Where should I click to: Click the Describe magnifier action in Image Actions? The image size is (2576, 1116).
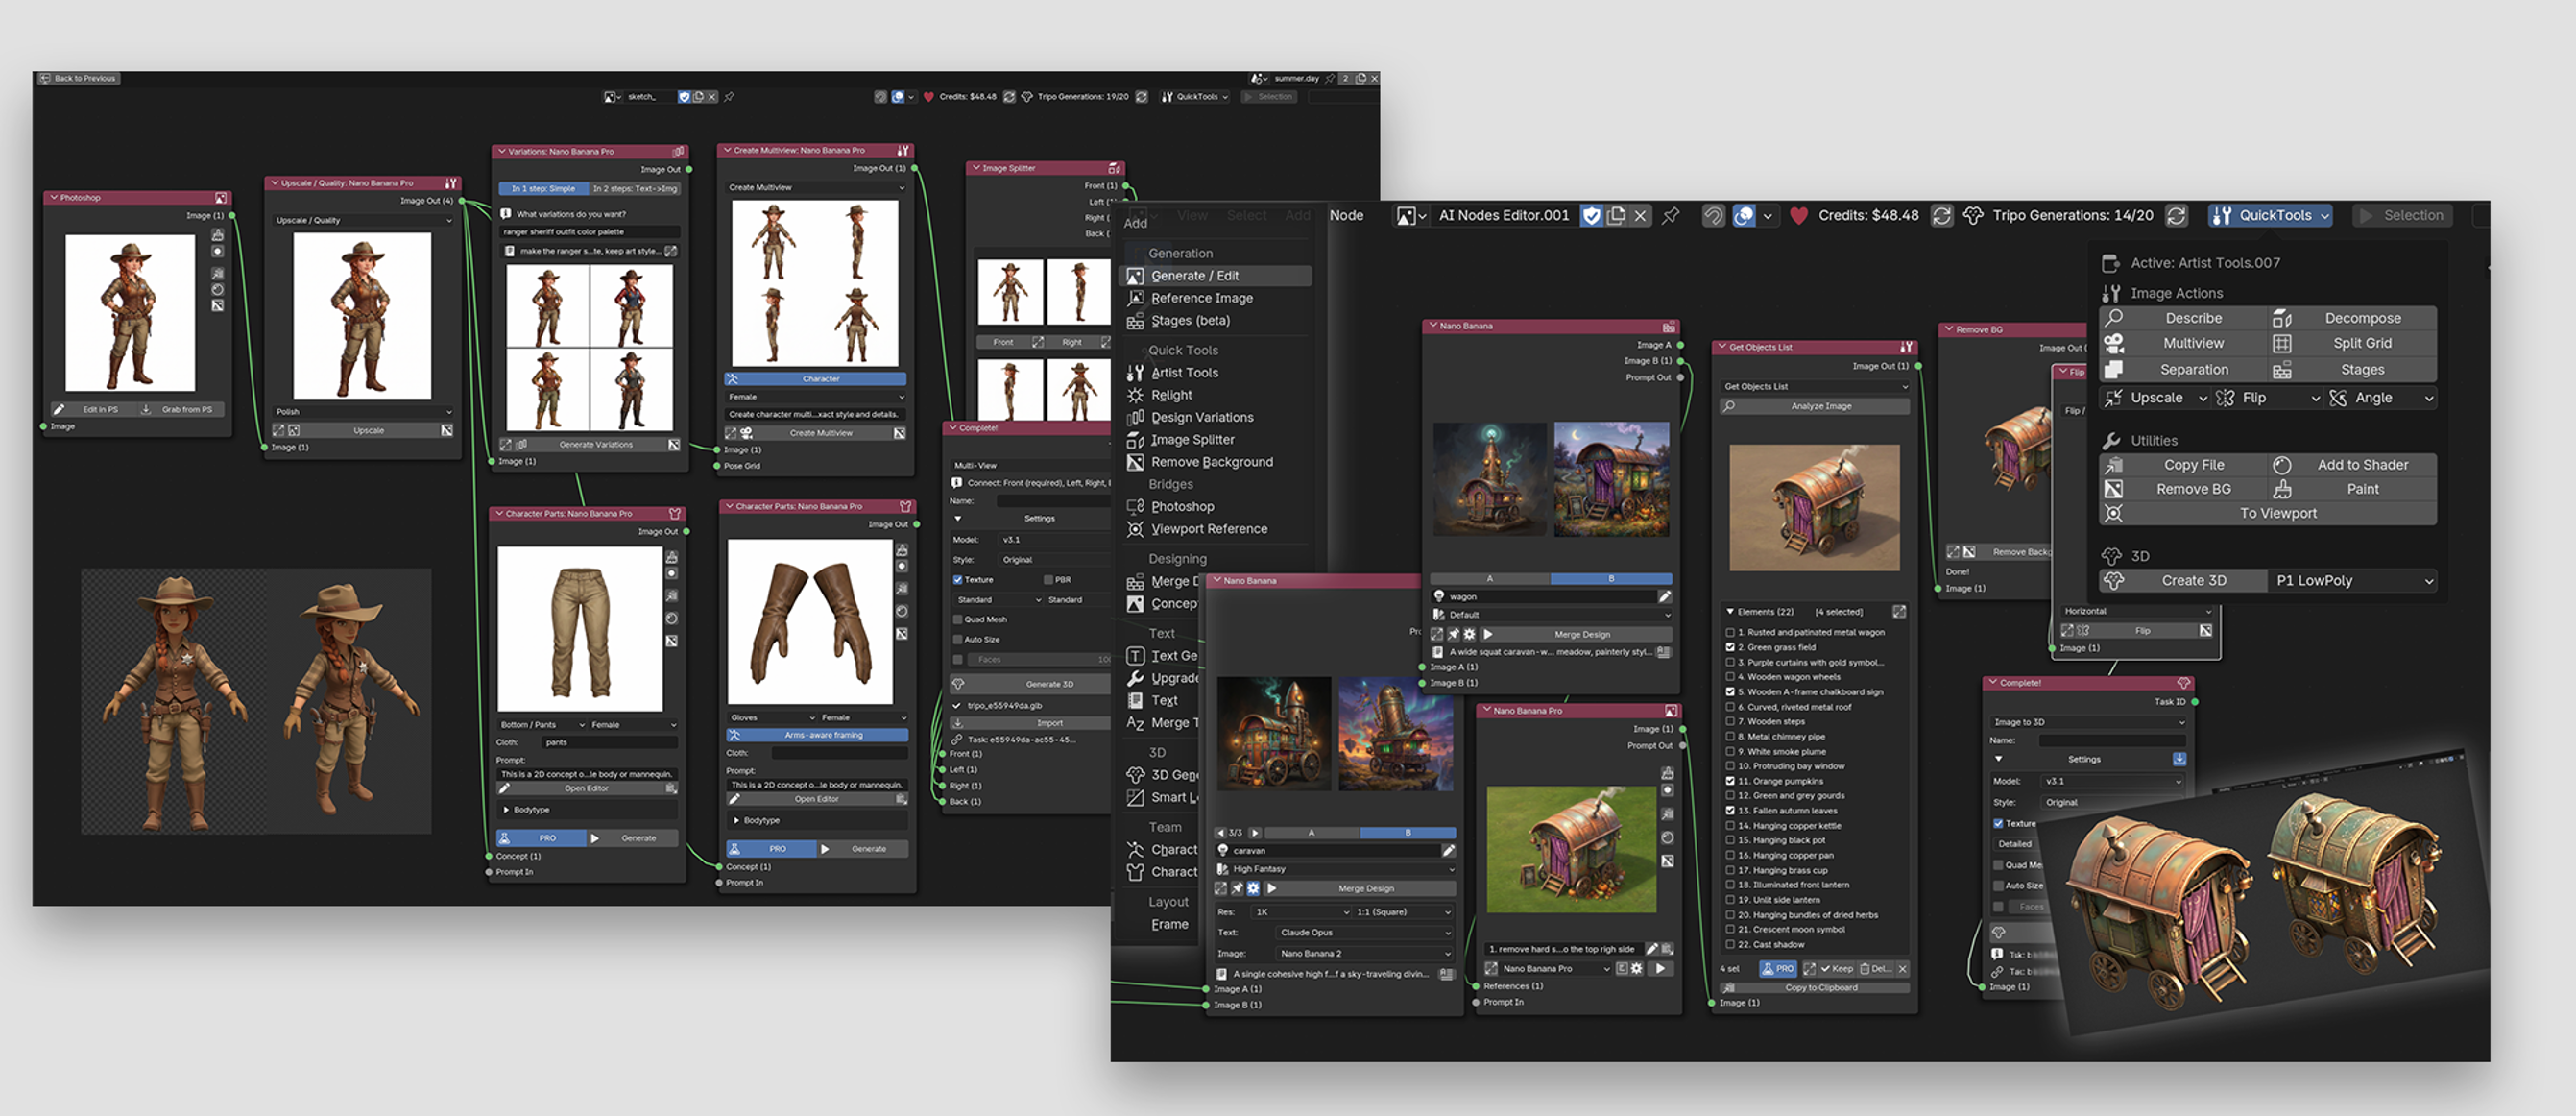point(2183,318)
